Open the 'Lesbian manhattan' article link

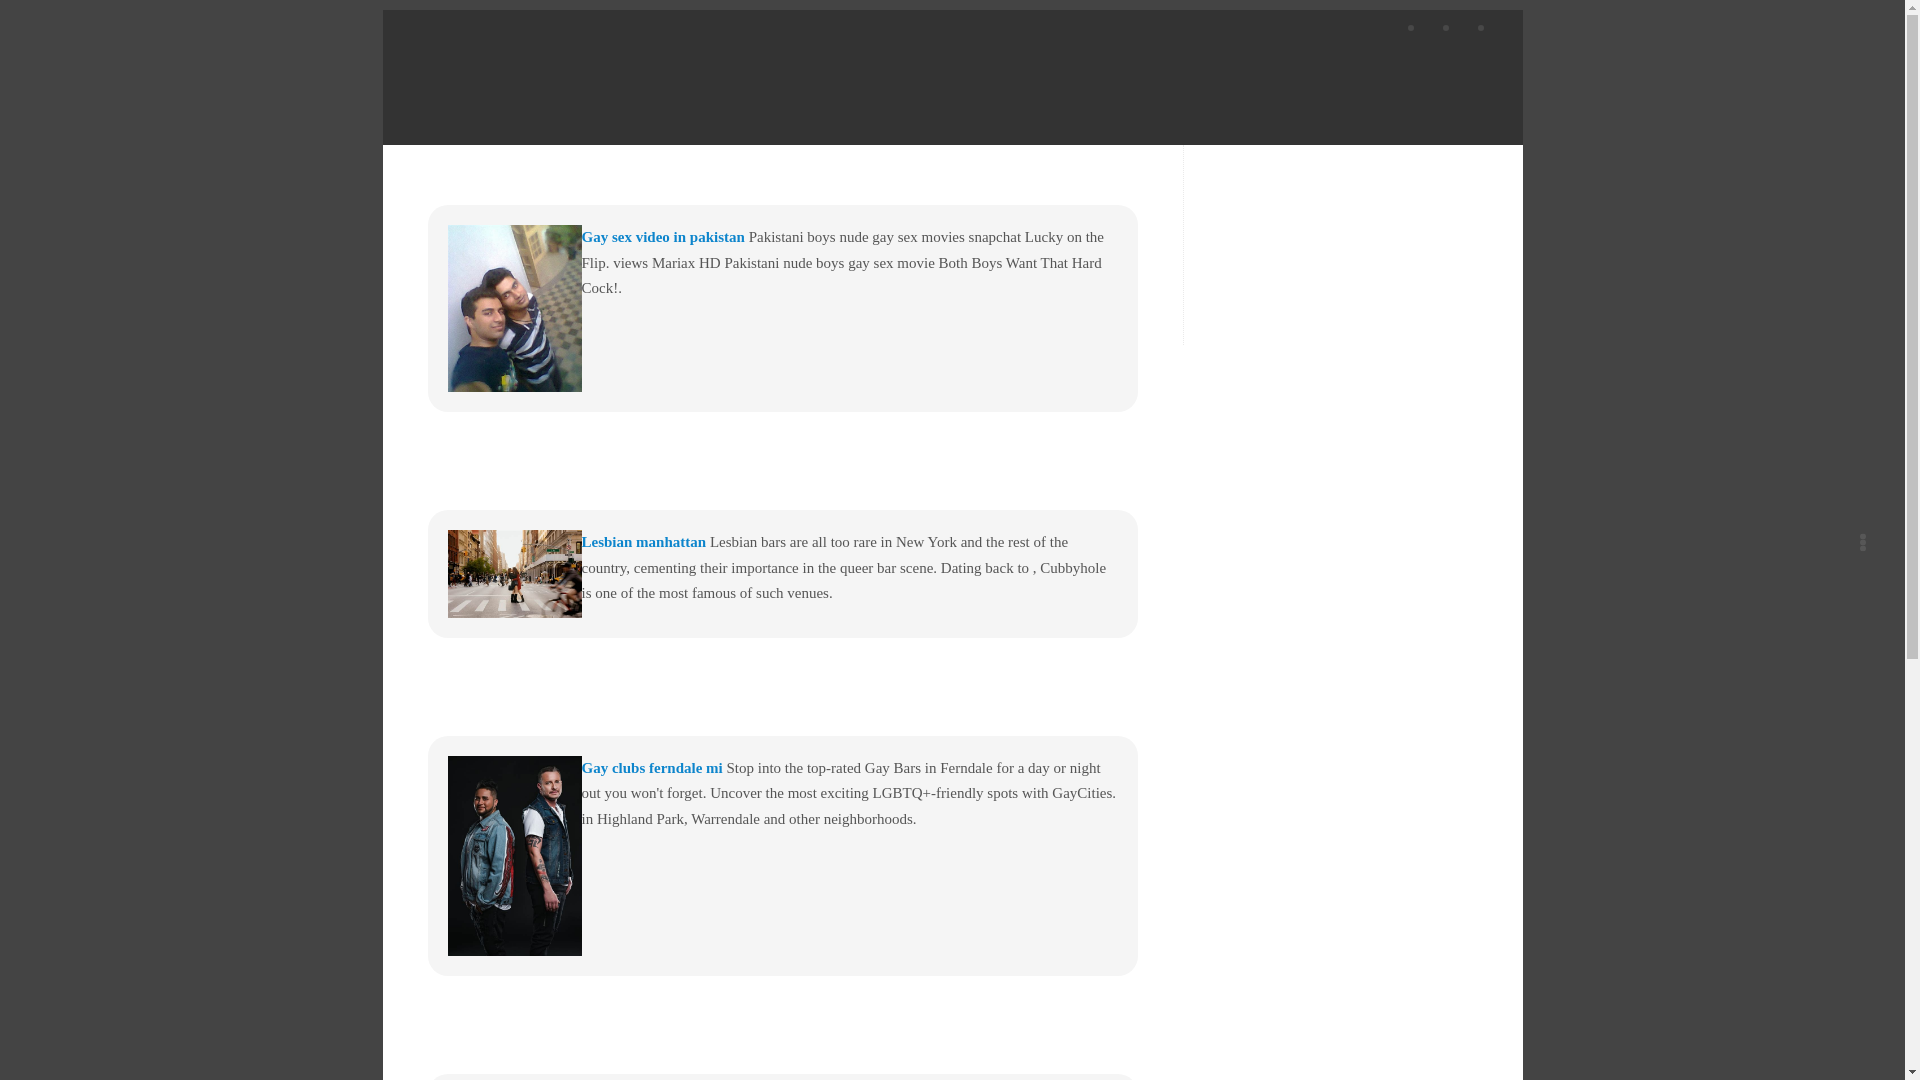644,542
